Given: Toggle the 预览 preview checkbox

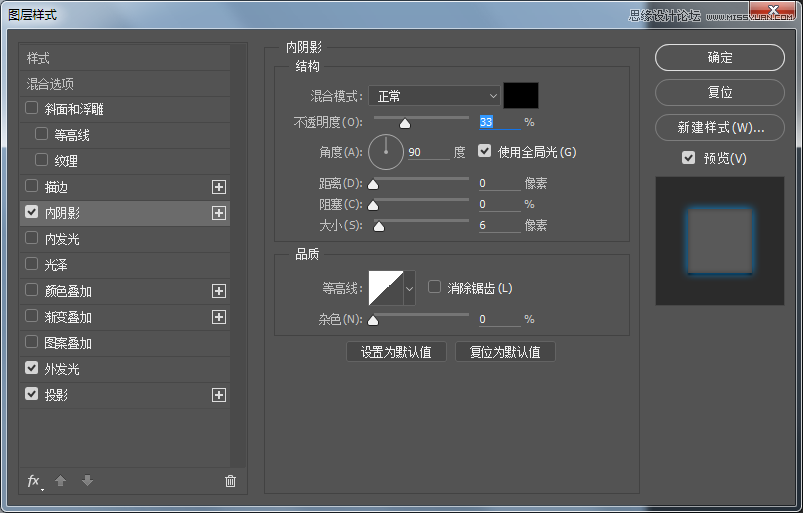Looking at the screenshot, I should [689, 158].
